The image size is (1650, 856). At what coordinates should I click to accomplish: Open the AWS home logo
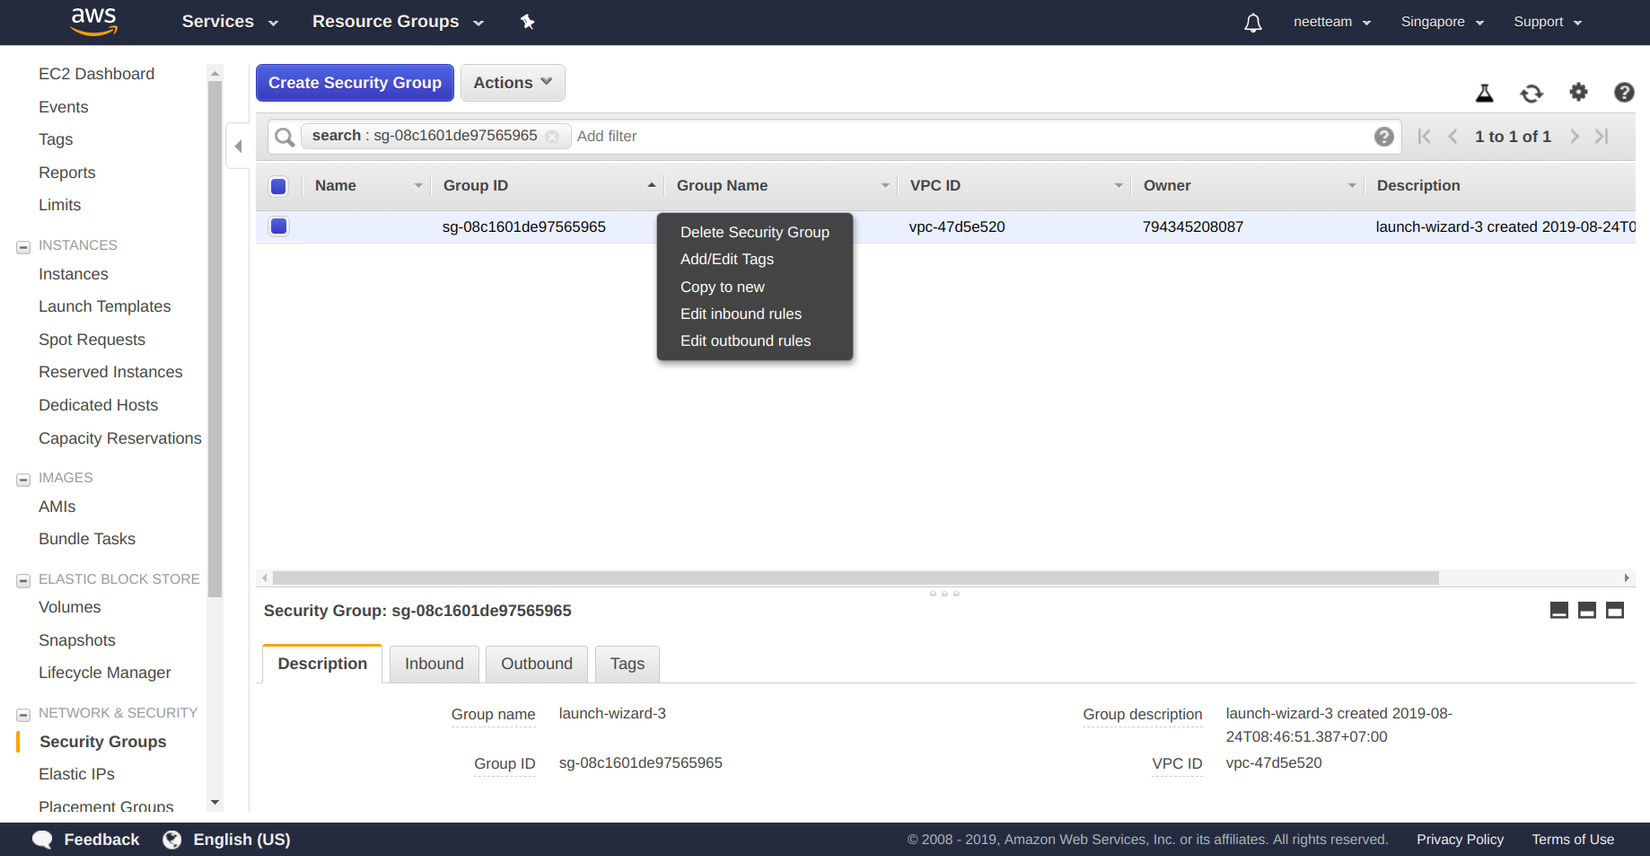(94, 21)
